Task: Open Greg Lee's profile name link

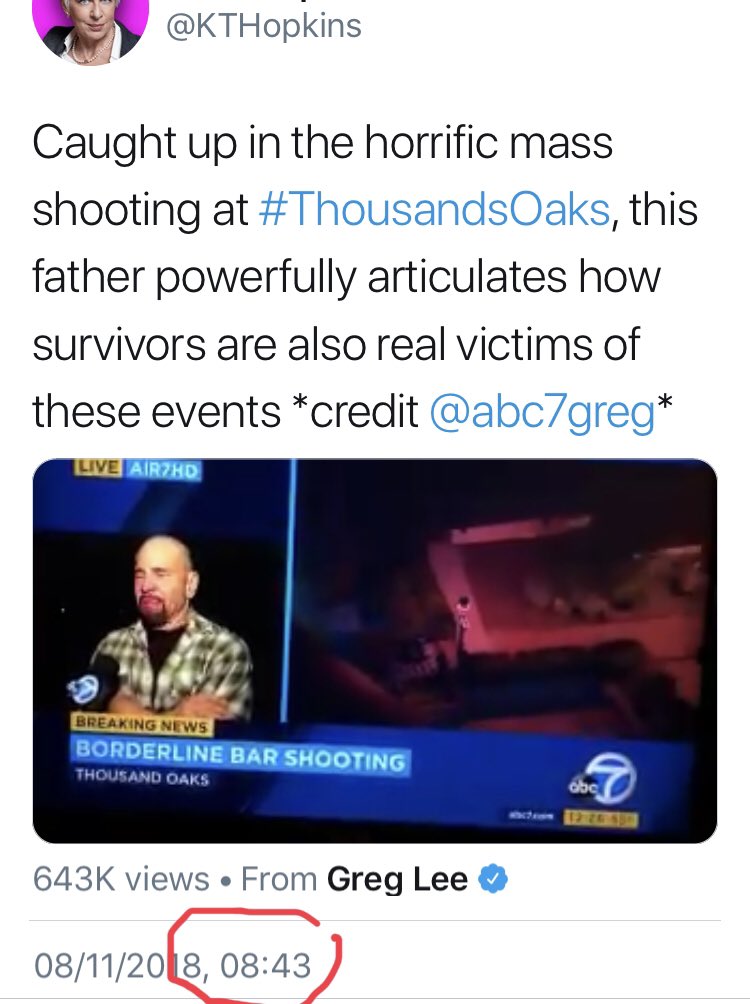Action: pos(397,879)
